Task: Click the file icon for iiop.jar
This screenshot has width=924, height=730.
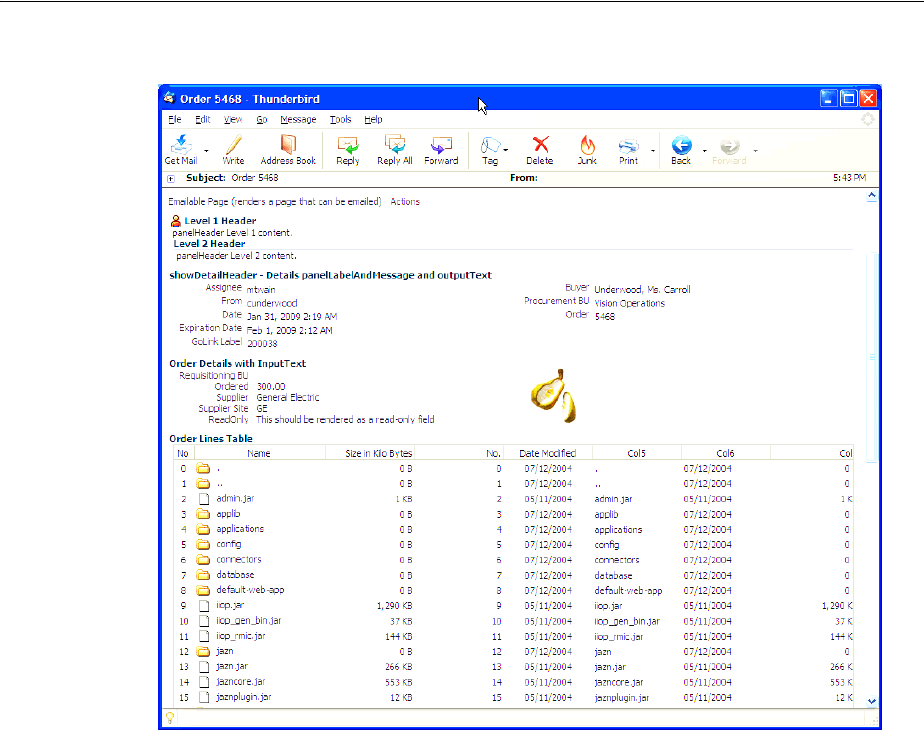Action: tap(204, 606)
